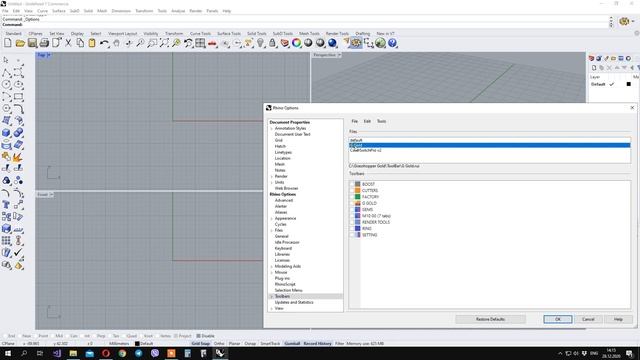Toggle Gumball in status bar
The width and height of the screenshot is (640, 360).
(292, 344)
